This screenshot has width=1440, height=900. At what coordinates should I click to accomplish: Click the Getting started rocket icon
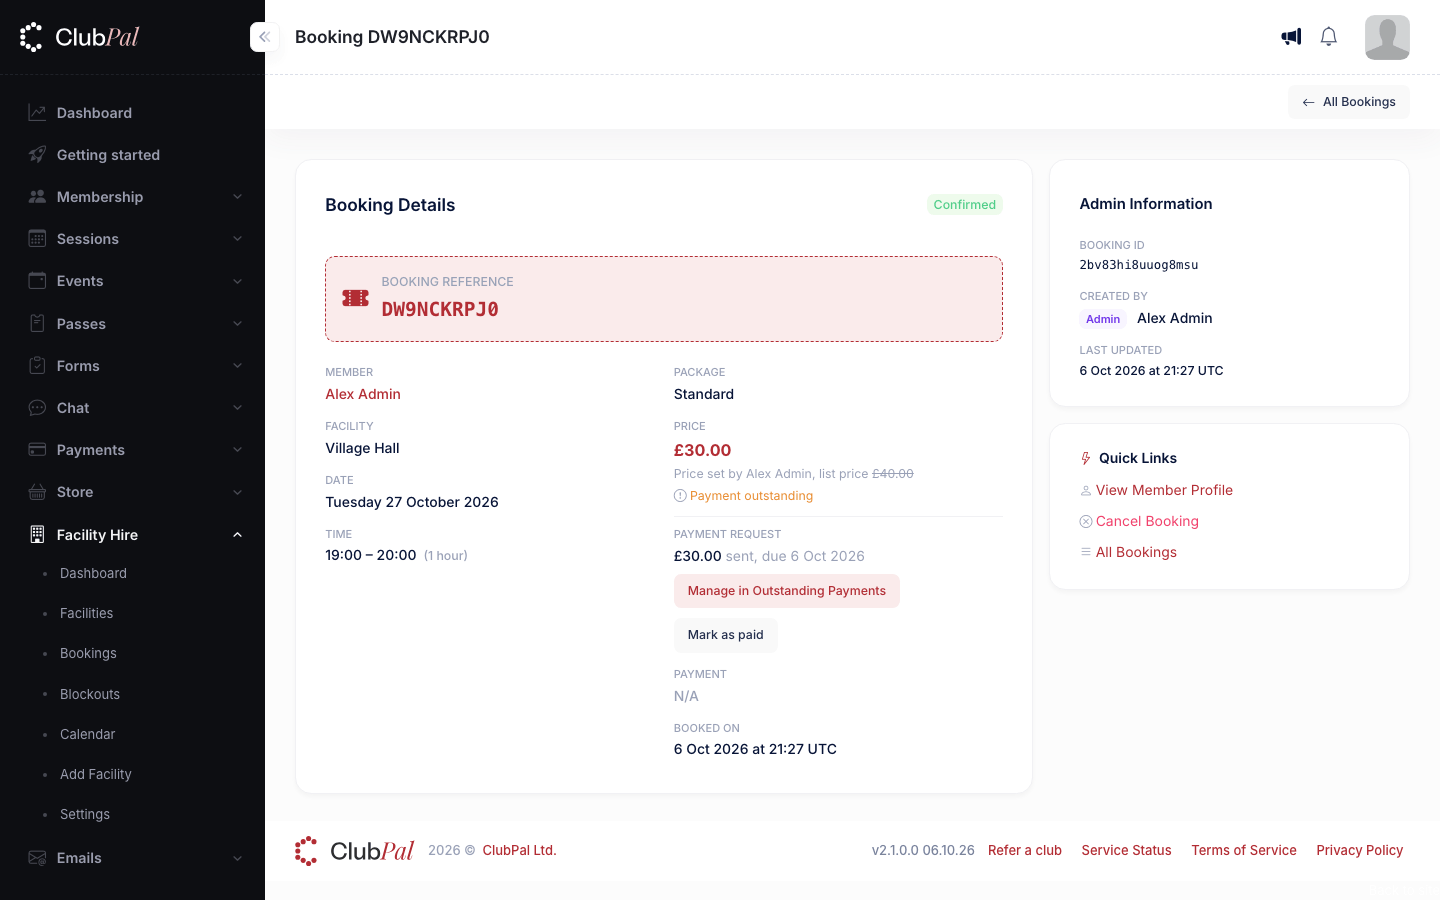click(x=37, y=155)
